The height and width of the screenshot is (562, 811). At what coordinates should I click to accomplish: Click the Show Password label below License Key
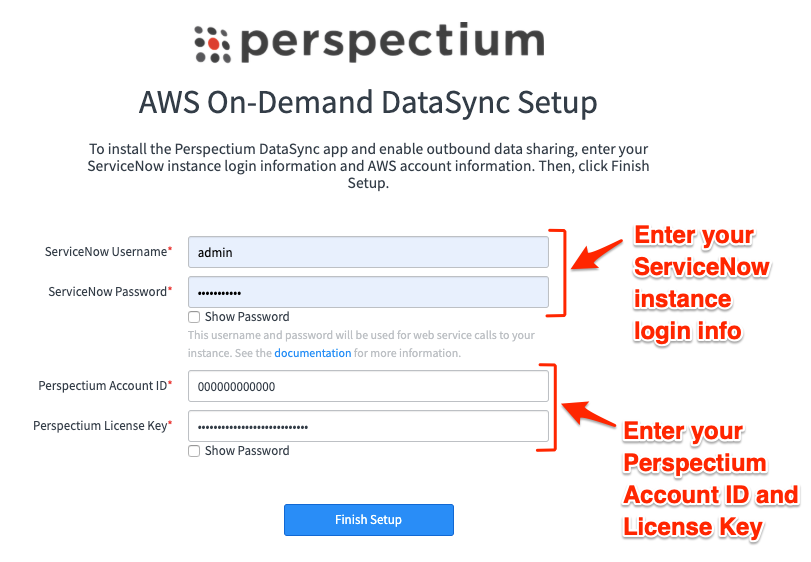tap(247, 450)
